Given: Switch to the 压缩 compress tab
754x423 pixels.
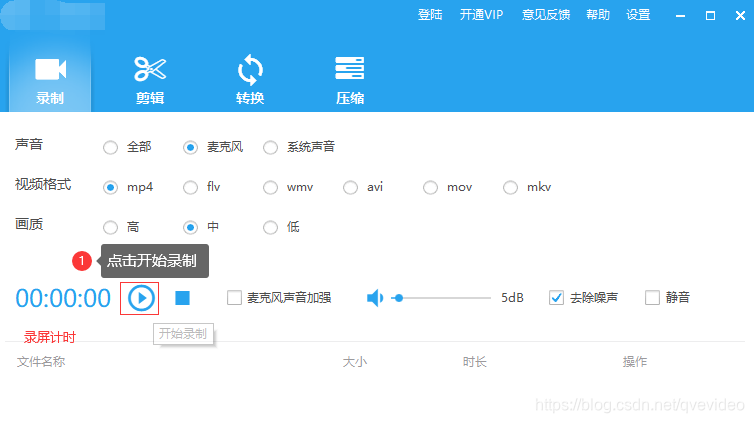Looking at the screenshot, I should pos(350,81).
